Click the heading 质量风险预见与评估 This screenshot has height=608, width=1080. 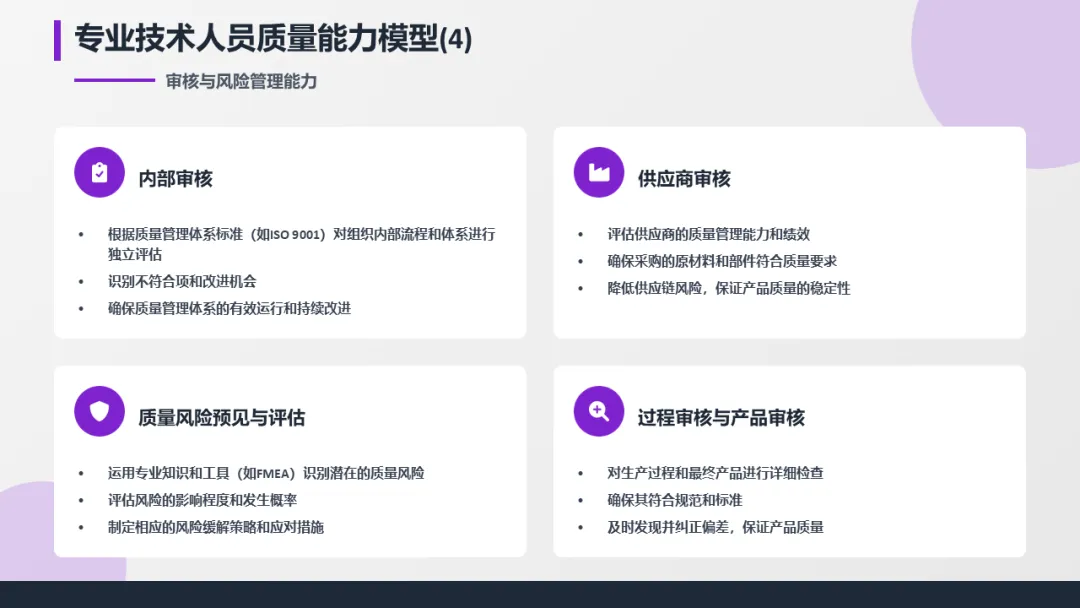(222, 418)
